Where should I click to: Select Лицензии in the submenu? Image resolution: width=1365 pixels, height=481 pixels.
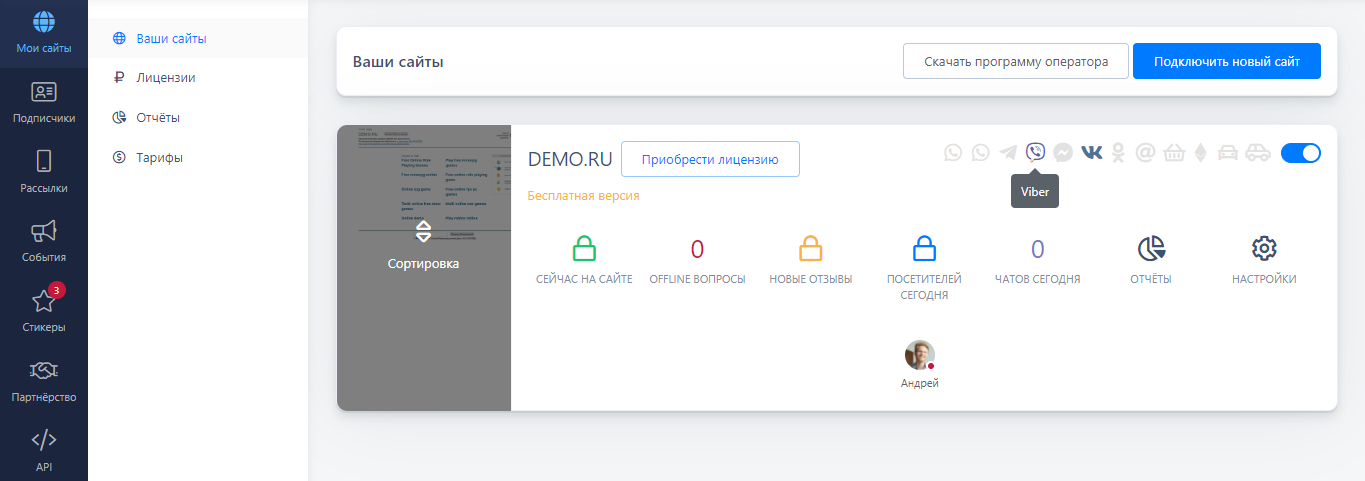(165, 77)
